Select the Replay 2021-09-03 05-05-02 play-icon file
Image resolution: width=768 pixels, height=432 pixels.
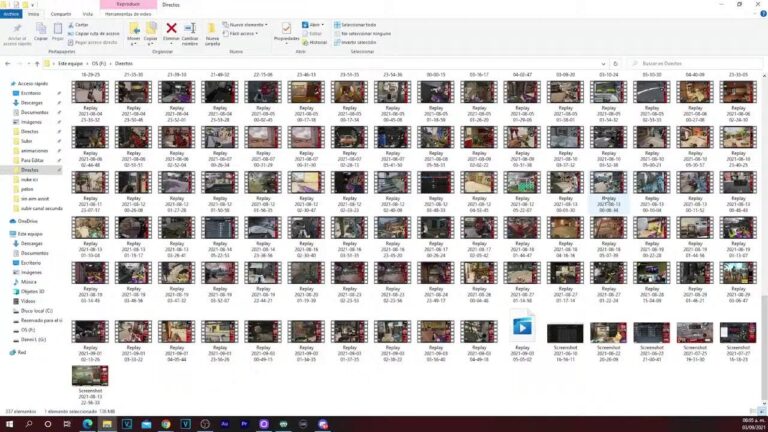tap(522, 326)
